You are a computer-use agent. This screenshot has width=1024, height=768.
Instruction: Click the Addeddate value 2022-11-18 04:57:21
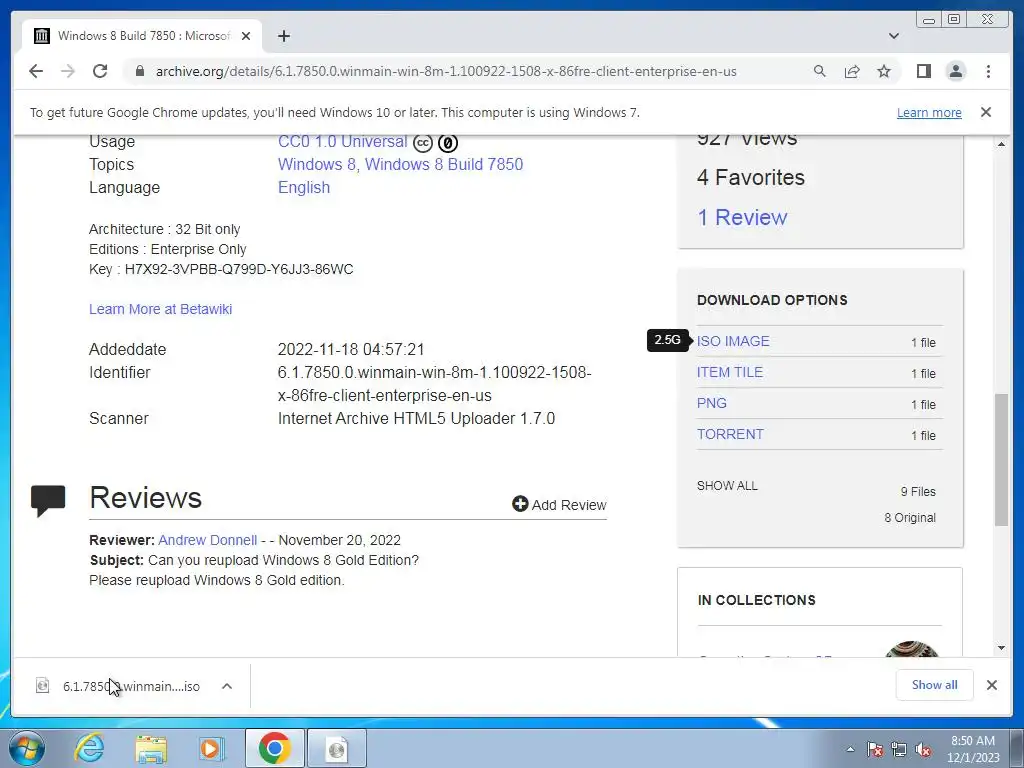(351, 349)
